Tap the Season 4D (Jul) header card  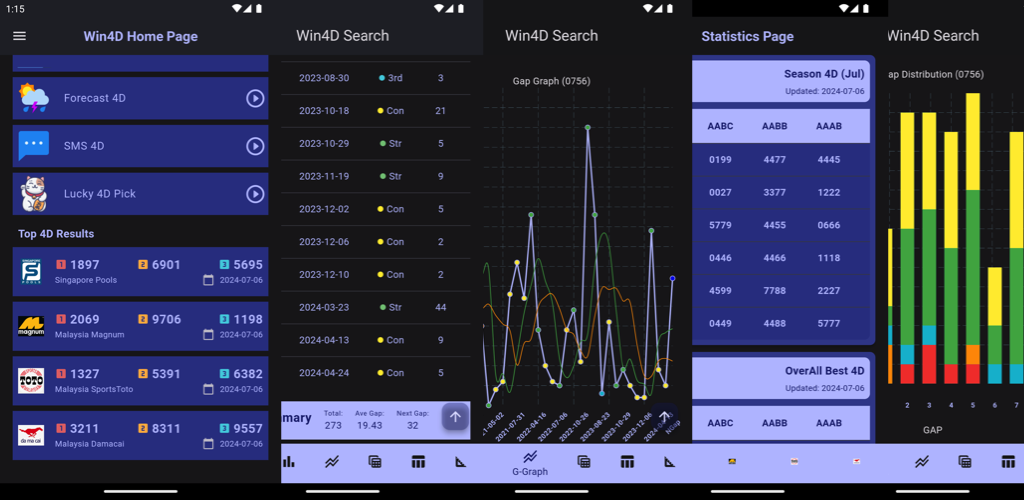[780, 82]
